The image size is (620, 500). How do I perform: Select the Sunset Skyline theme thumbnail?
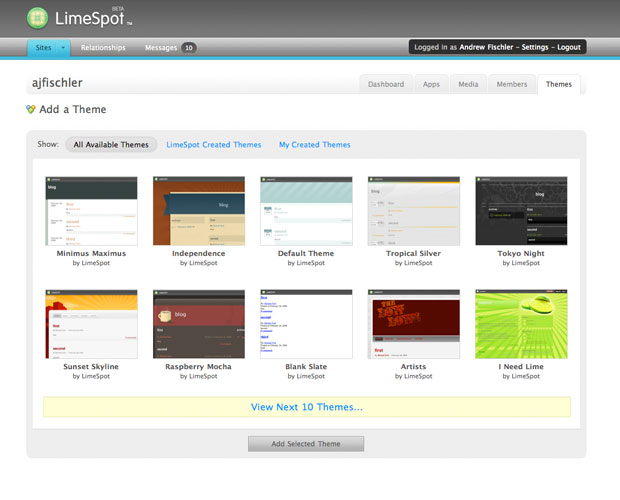pyautogui.click(x=91, y=324)
